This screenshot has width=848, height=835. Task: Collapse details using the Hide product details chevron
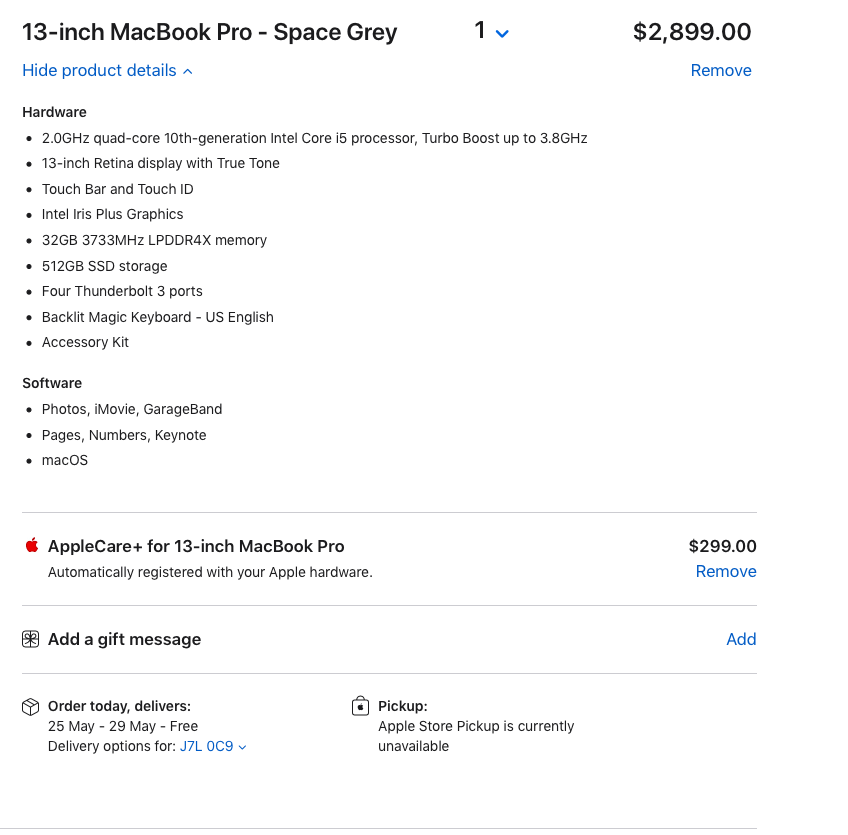tap(188, 71)
